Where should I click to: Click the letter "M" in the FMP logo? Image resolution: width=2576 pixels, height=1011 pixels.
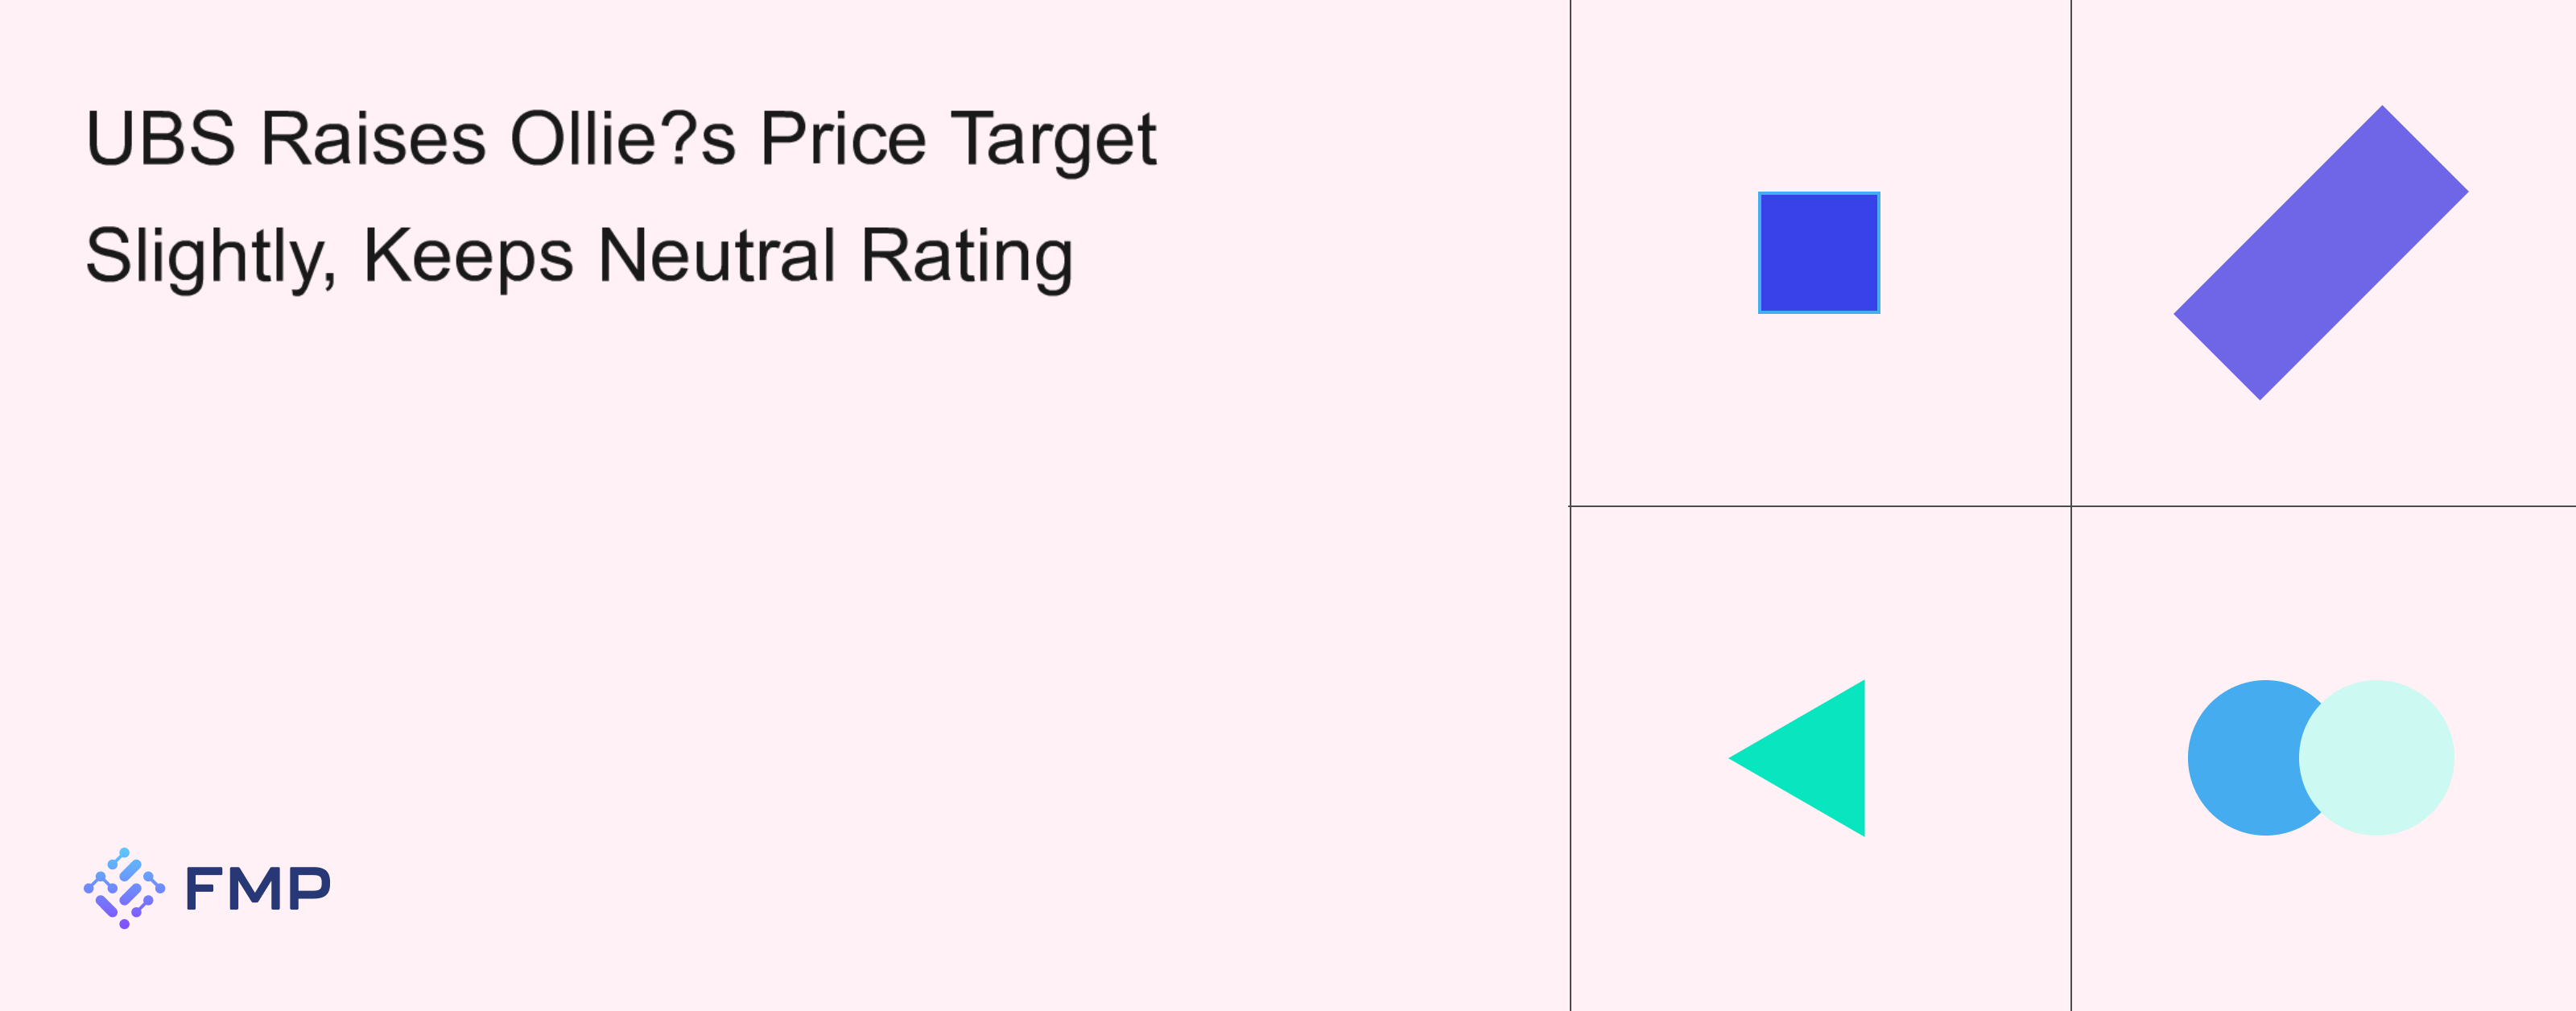point(258,888)
